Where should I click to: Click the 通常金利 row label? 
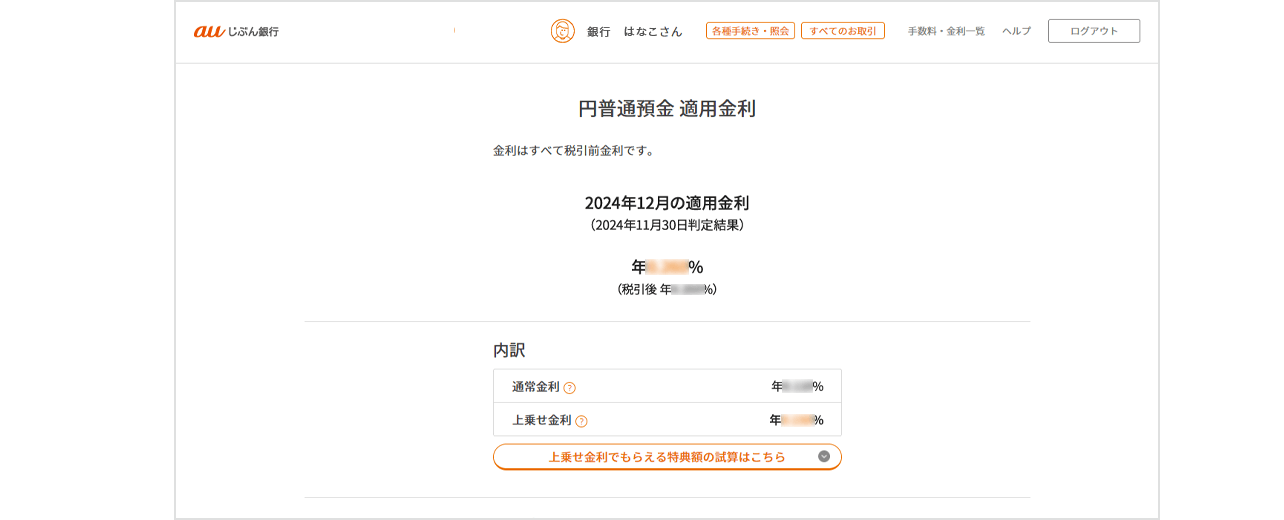[535, 387]
